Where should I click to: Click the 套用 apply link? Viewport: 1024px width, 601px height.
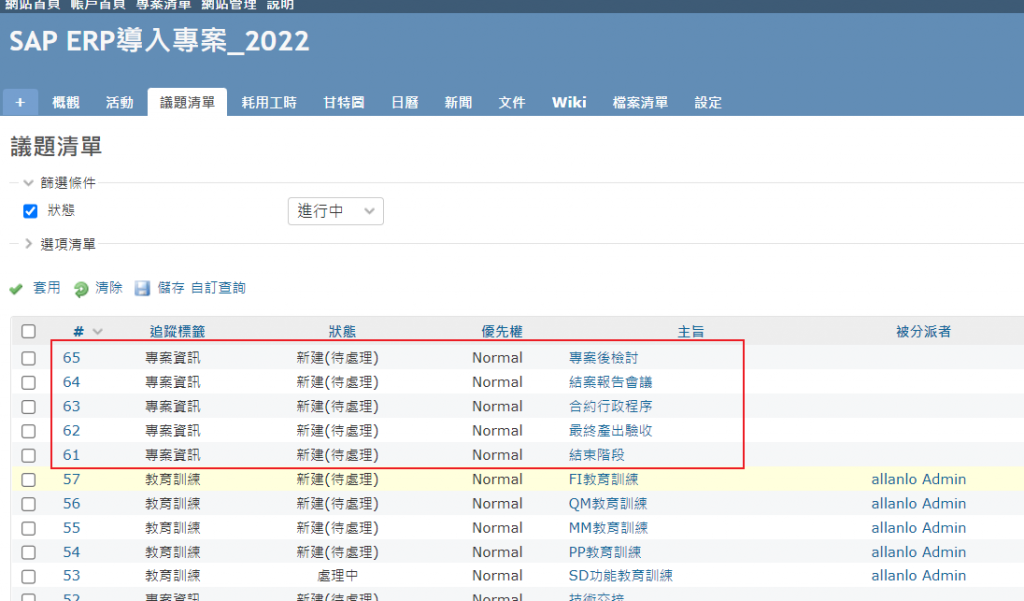tap(46, 288)
